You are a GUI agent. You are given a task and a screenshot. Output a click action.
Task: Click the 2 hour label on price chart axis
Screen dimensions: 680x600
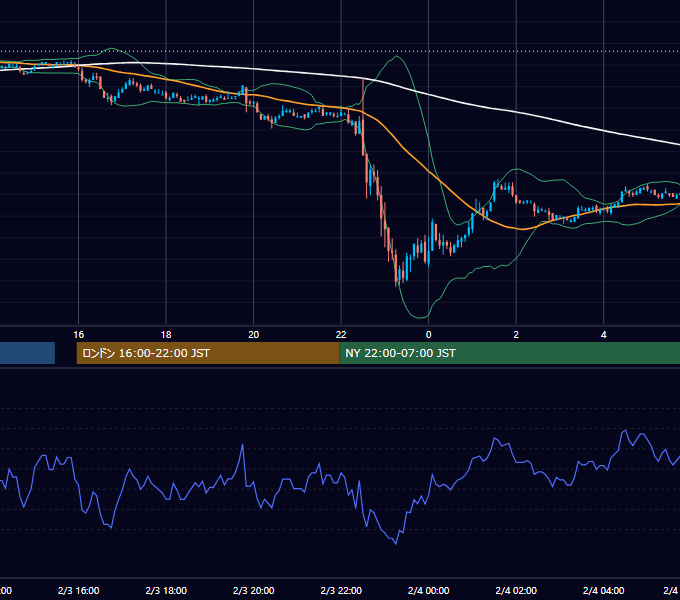(x=516, y=335)
